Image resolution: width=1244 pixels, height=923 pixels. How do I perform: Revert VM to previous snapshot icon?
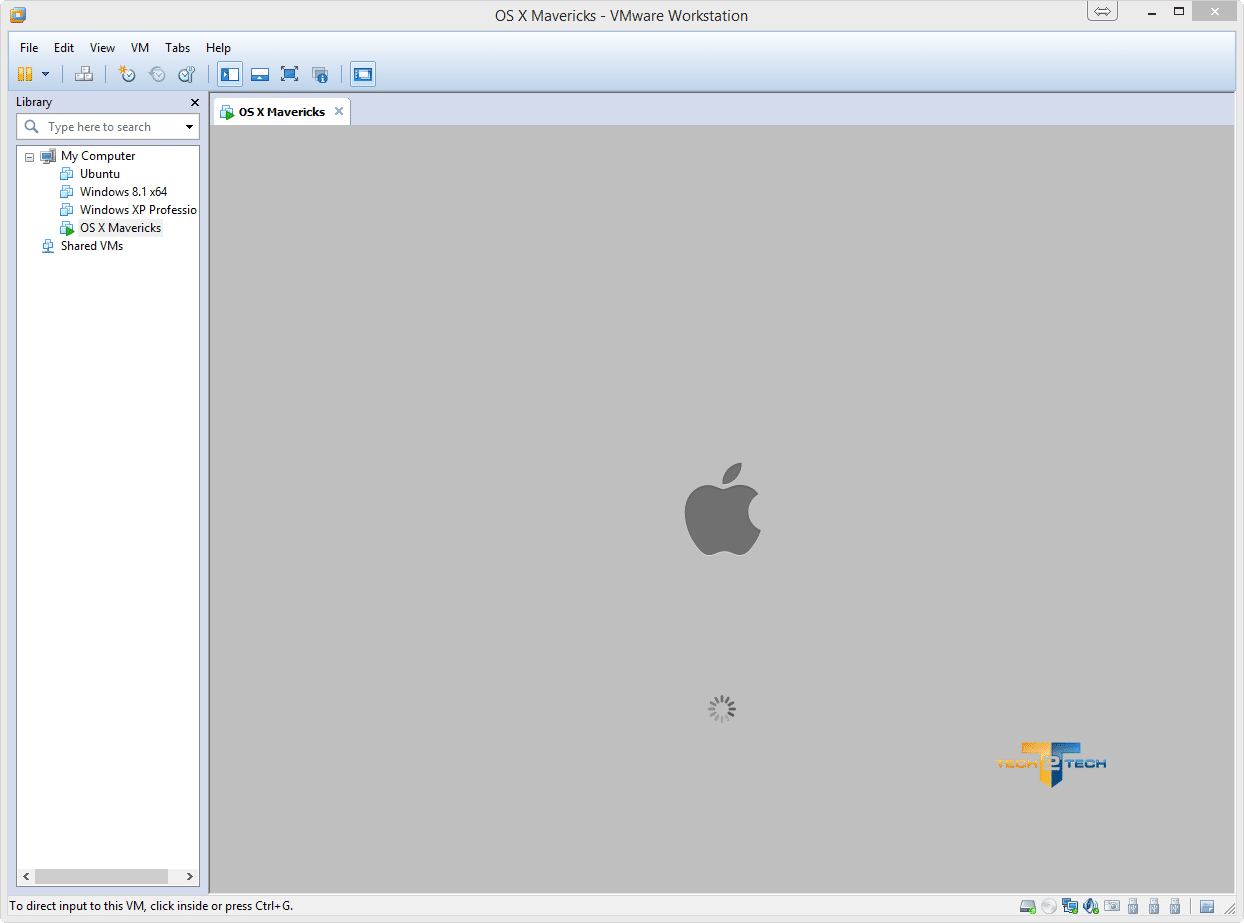[x=157, y=74]
